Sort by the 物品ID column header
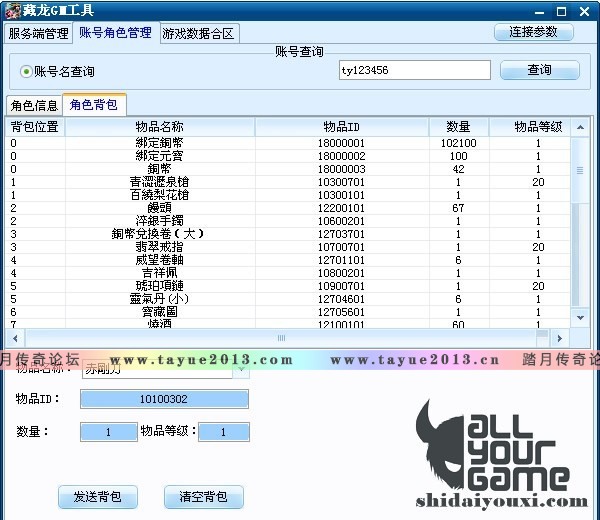The image size is (600, 520). [x=341, y=127]
